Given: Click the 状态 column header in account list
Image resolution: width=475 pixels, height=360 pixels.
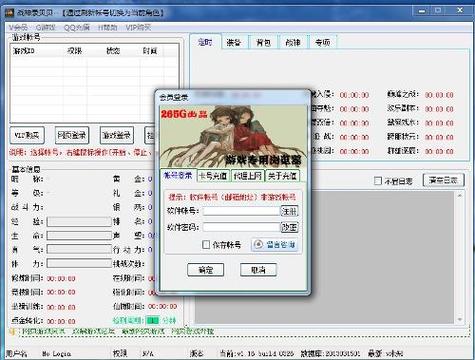Looking at the screenshot, I should click(x=113, y=51).
